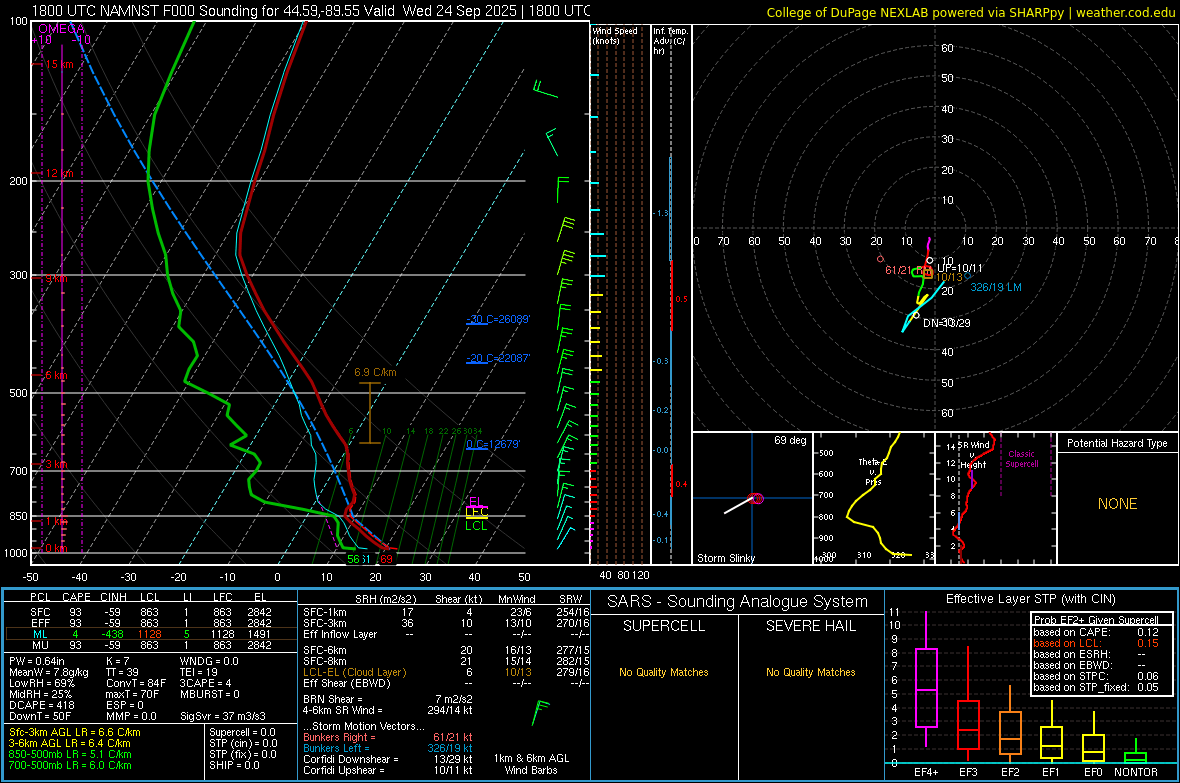Screen dimensions: 1180x783
Task: Click the Theta-E v. Pres inset label
Action: [x=873, y=471]
